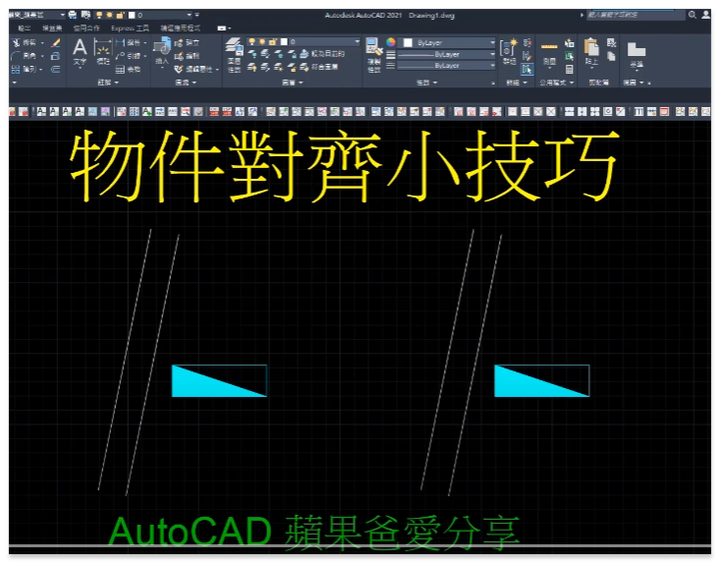Select the Table (表格) tool
This screenshot has width=720, height=563.
click(128, 69)
